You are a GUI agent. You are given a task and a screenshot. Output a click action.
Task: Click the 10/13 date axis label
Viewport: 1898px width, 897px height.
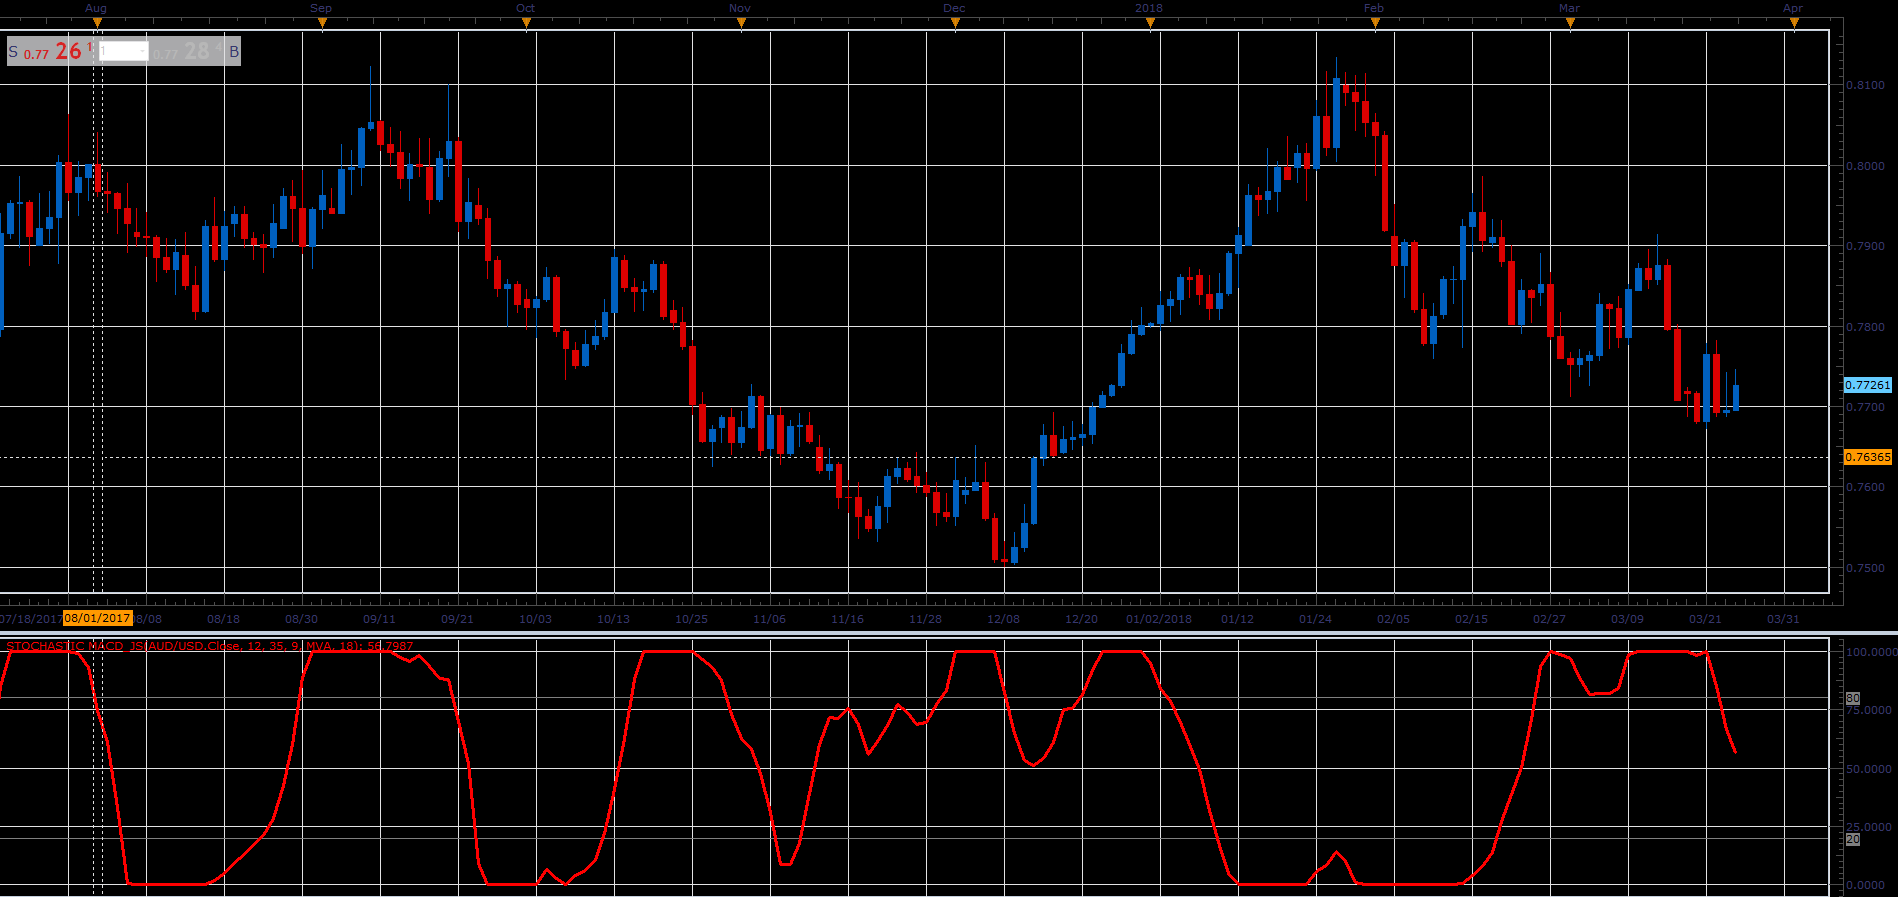pos(614,619)
